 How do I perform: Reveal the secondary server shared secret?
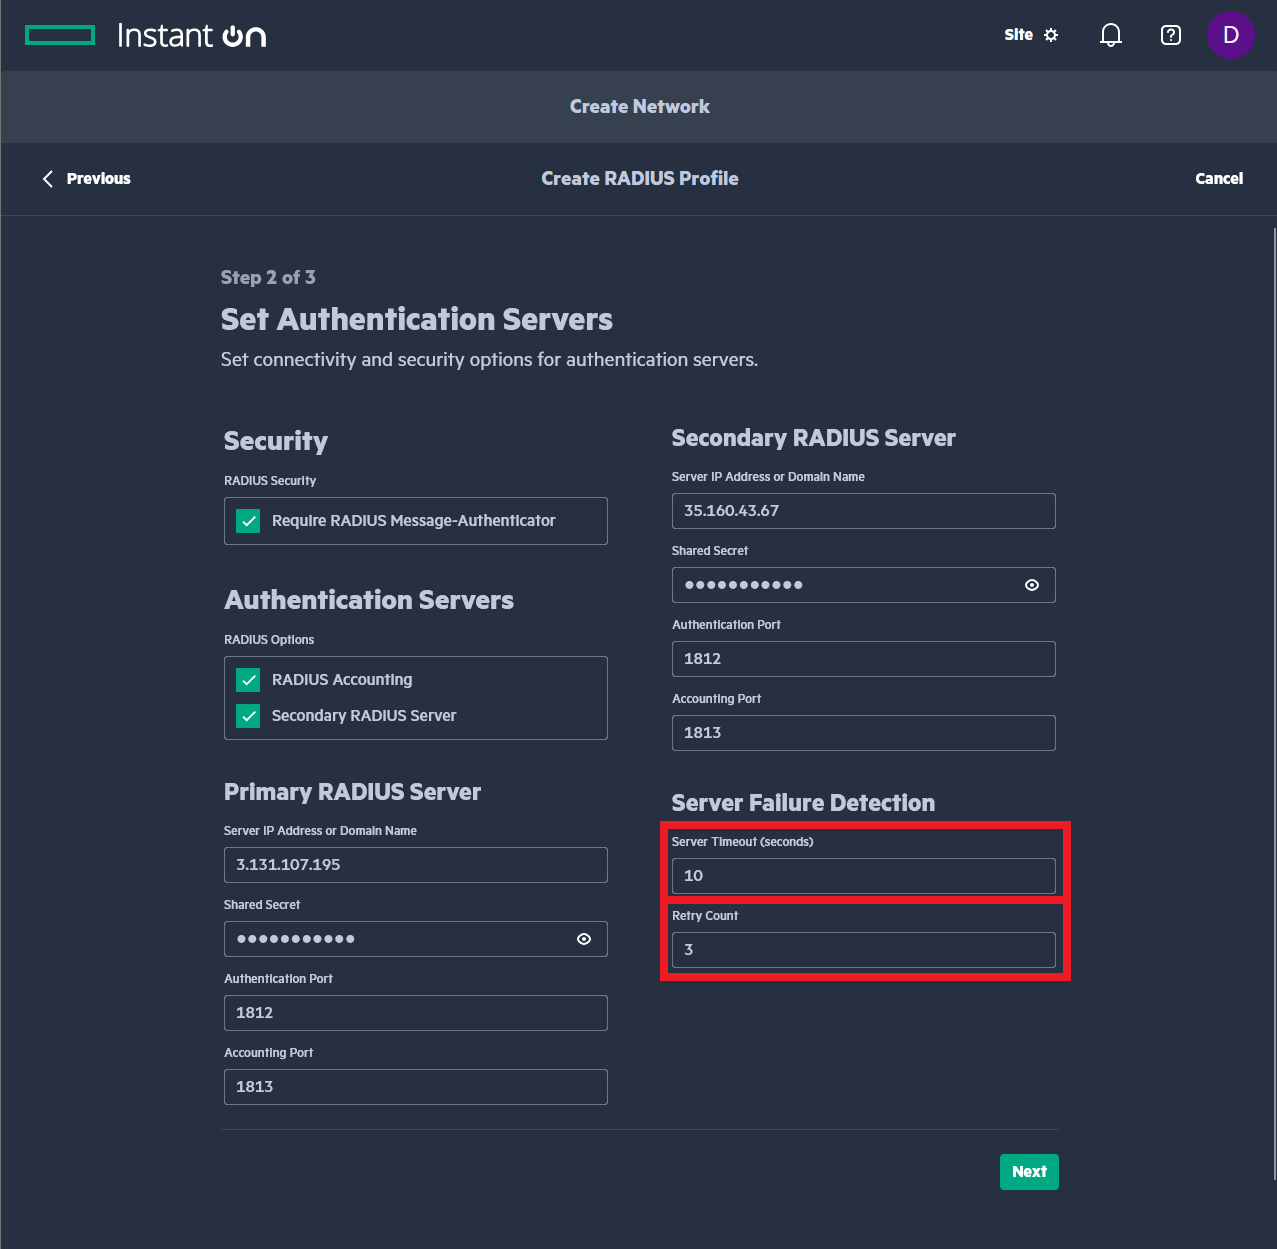click(x=1032, y=585)
